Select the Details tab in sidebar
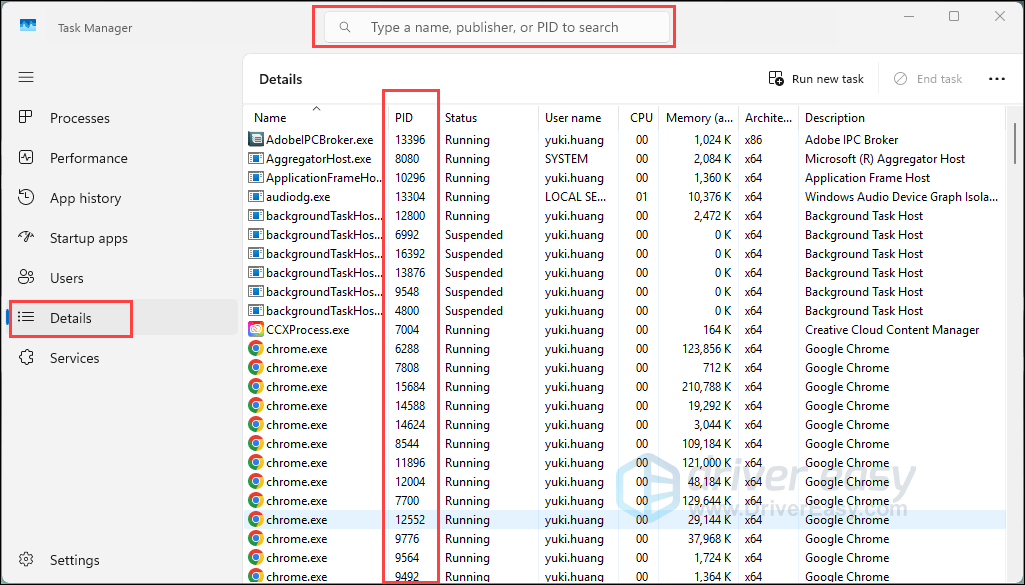Image resolution: width=1025 pixels, height=585 pixels. 70,318
